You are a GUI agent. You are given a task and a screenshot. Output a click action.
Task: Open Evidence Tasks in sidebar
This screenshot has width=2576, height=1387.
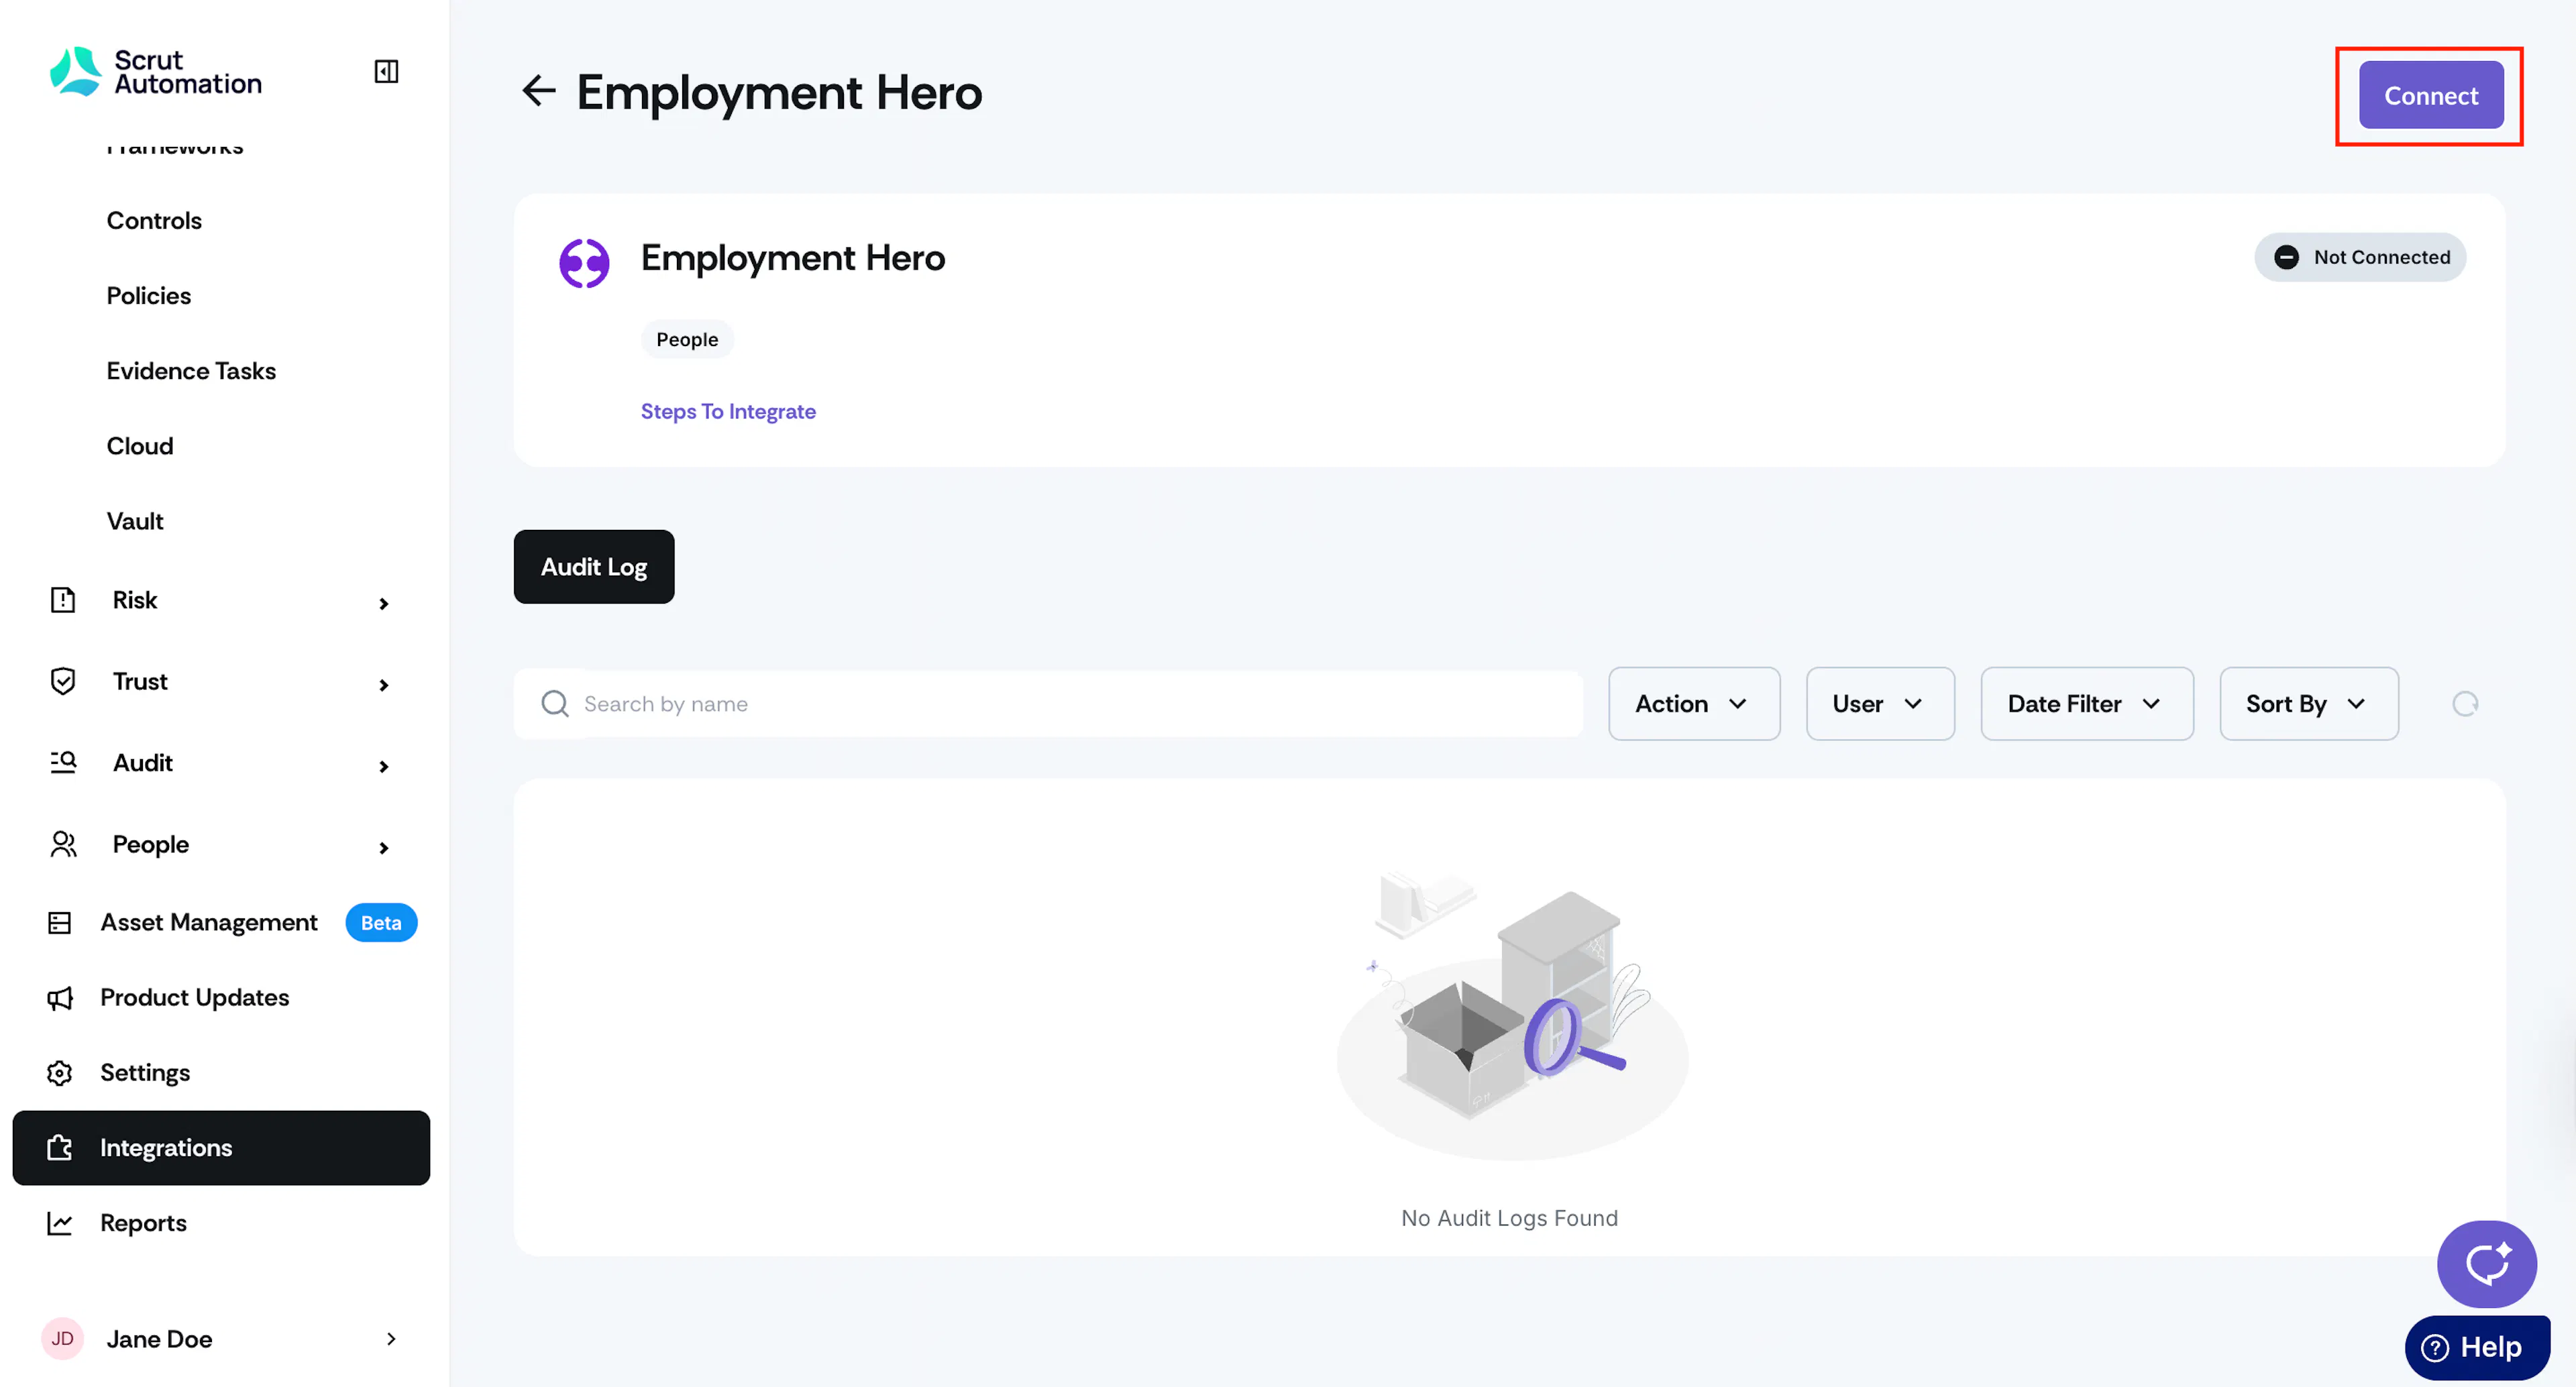pos(191,371)
